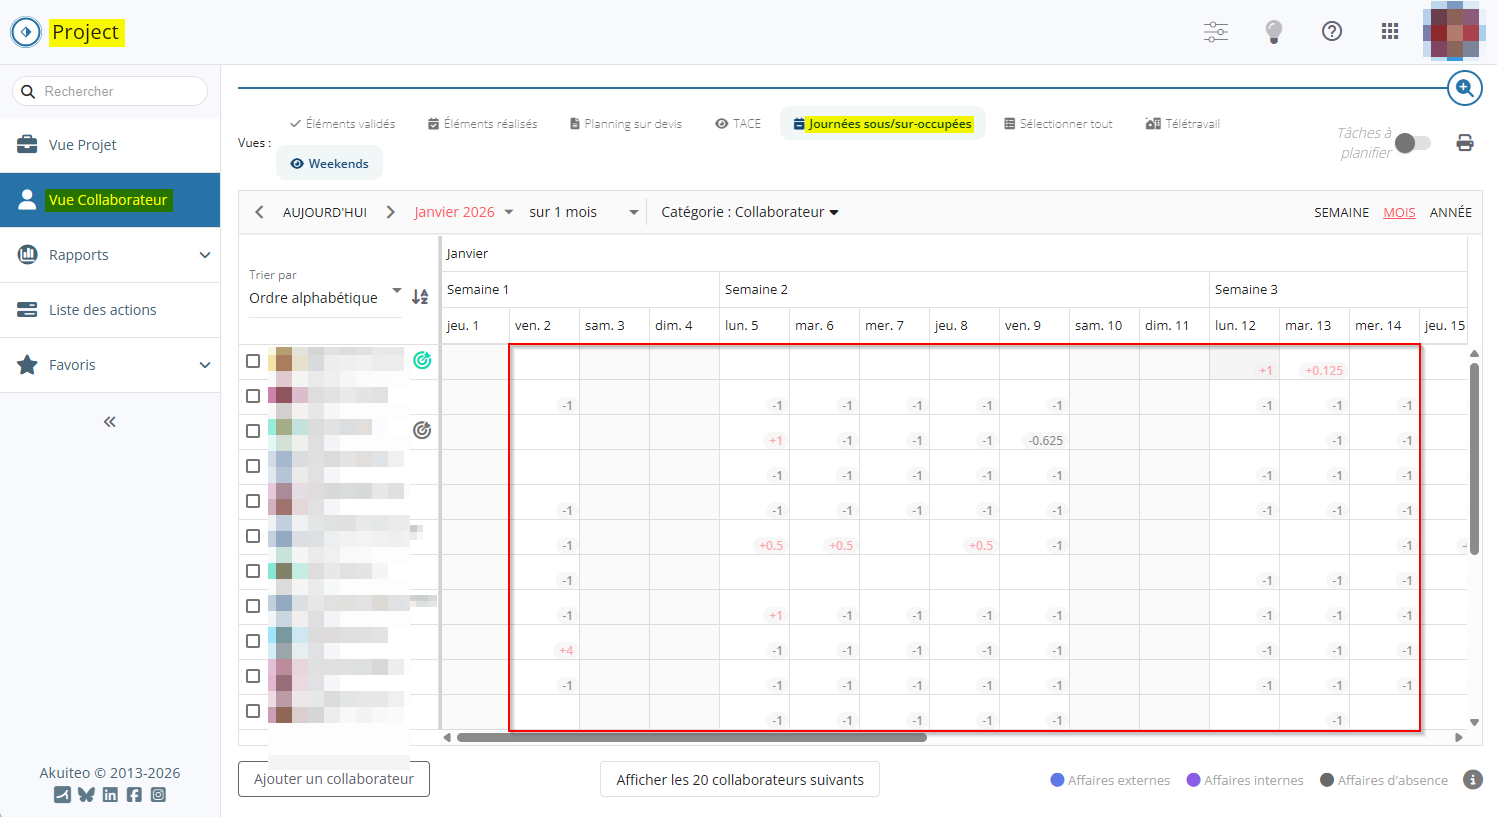The width and height of the screenshot is (1497, 817).
Task: Click the settings sliders icon in header
Action: click(x=1215, y=32)
